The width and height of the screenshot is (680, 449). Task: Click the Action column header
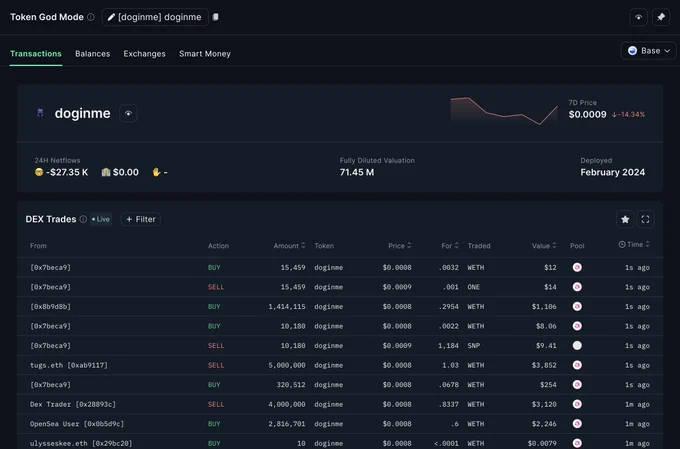pos(218,246)
